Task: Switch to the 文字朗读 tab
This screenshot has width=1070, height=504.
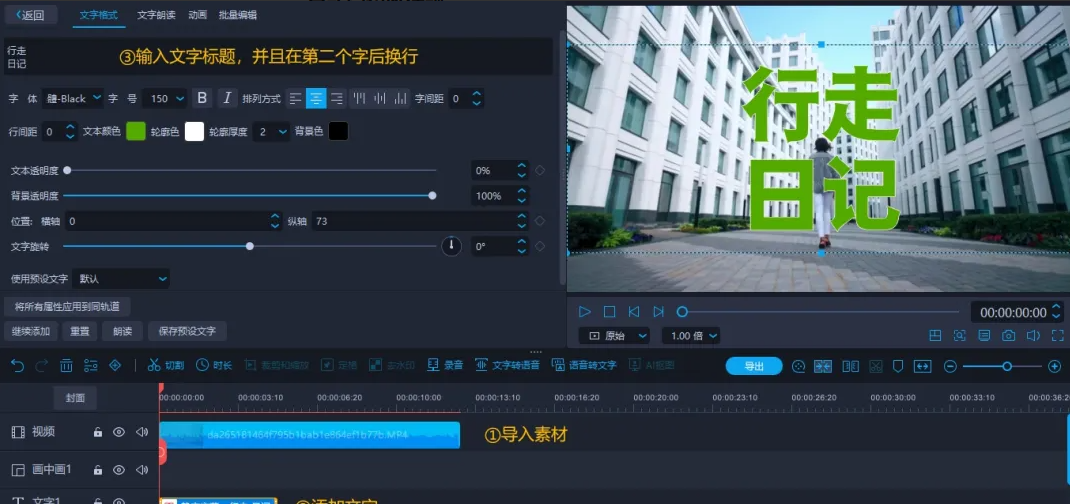Action: [x=156, y=15]
